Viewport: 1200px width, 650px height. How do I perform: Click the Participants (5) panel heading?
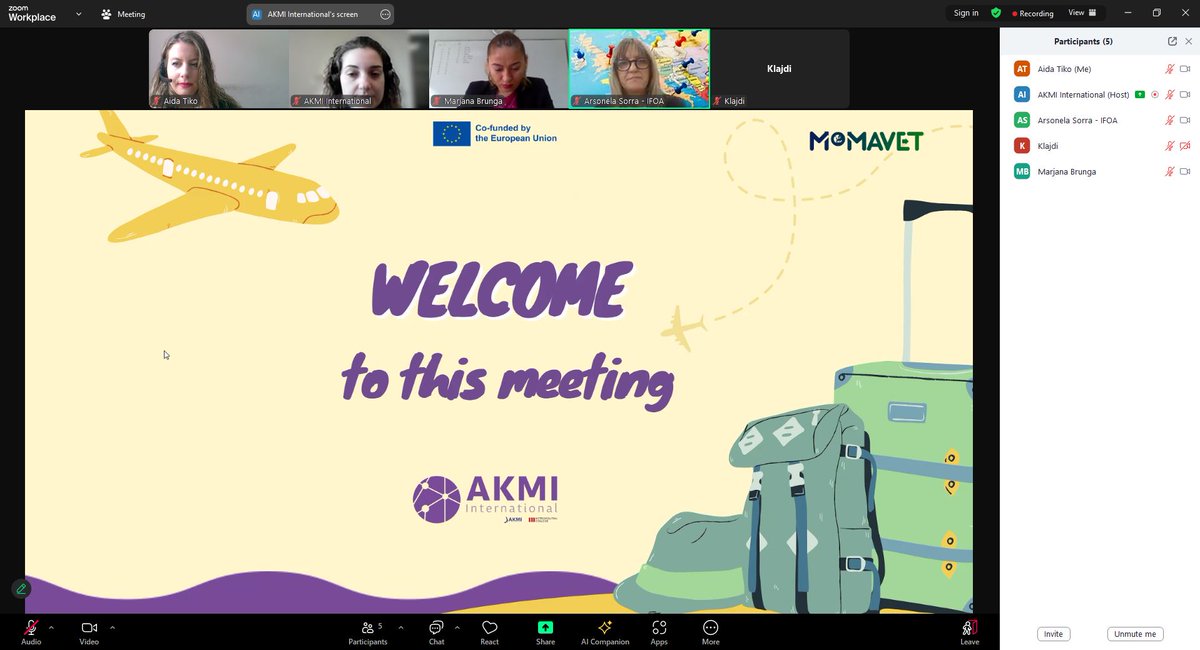point(1083,41)
